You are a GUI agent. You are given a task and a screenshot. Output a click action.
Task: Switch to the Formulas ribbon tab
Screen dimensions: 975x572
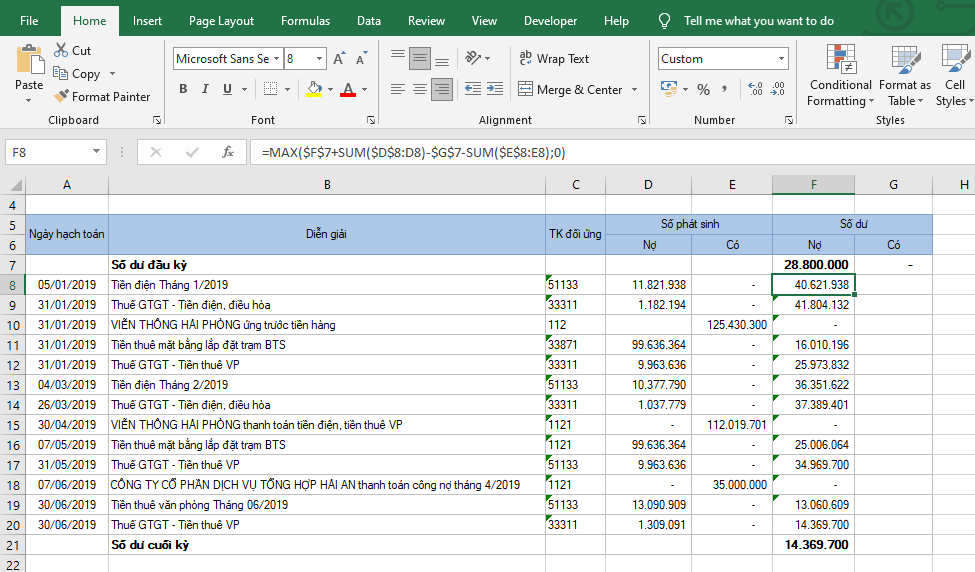pyautogui.click(x=305, y=21)
